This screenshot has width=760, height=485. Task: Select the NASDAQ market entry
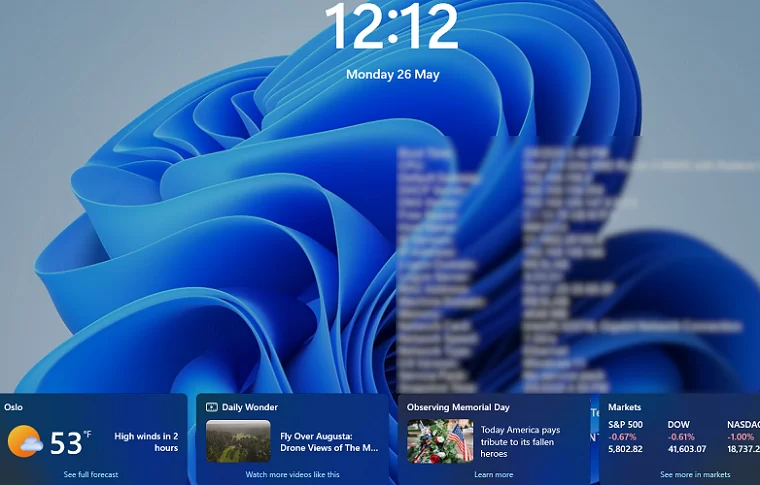tap(744, 437)
